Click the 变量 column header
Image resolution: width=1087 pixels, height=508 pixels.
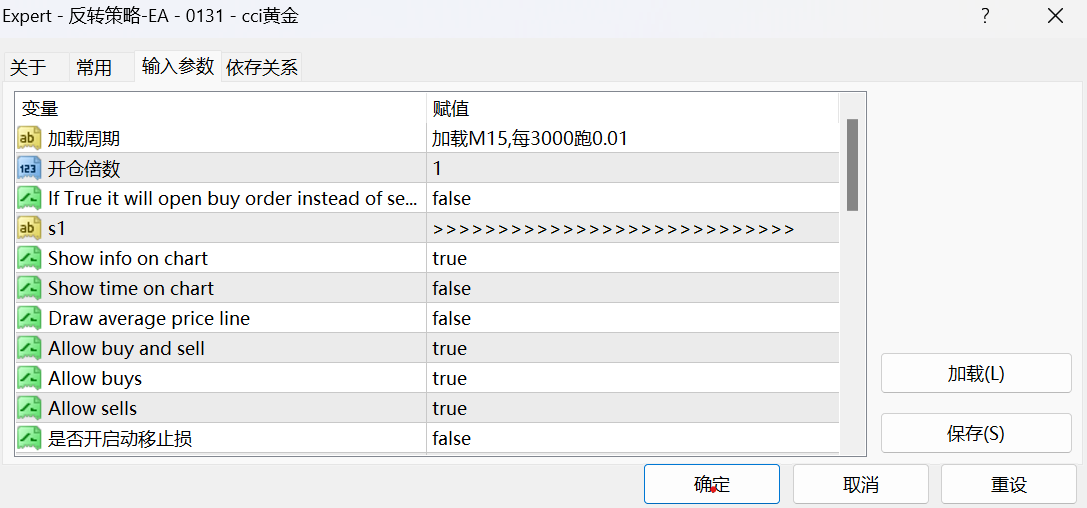point(220,109)
